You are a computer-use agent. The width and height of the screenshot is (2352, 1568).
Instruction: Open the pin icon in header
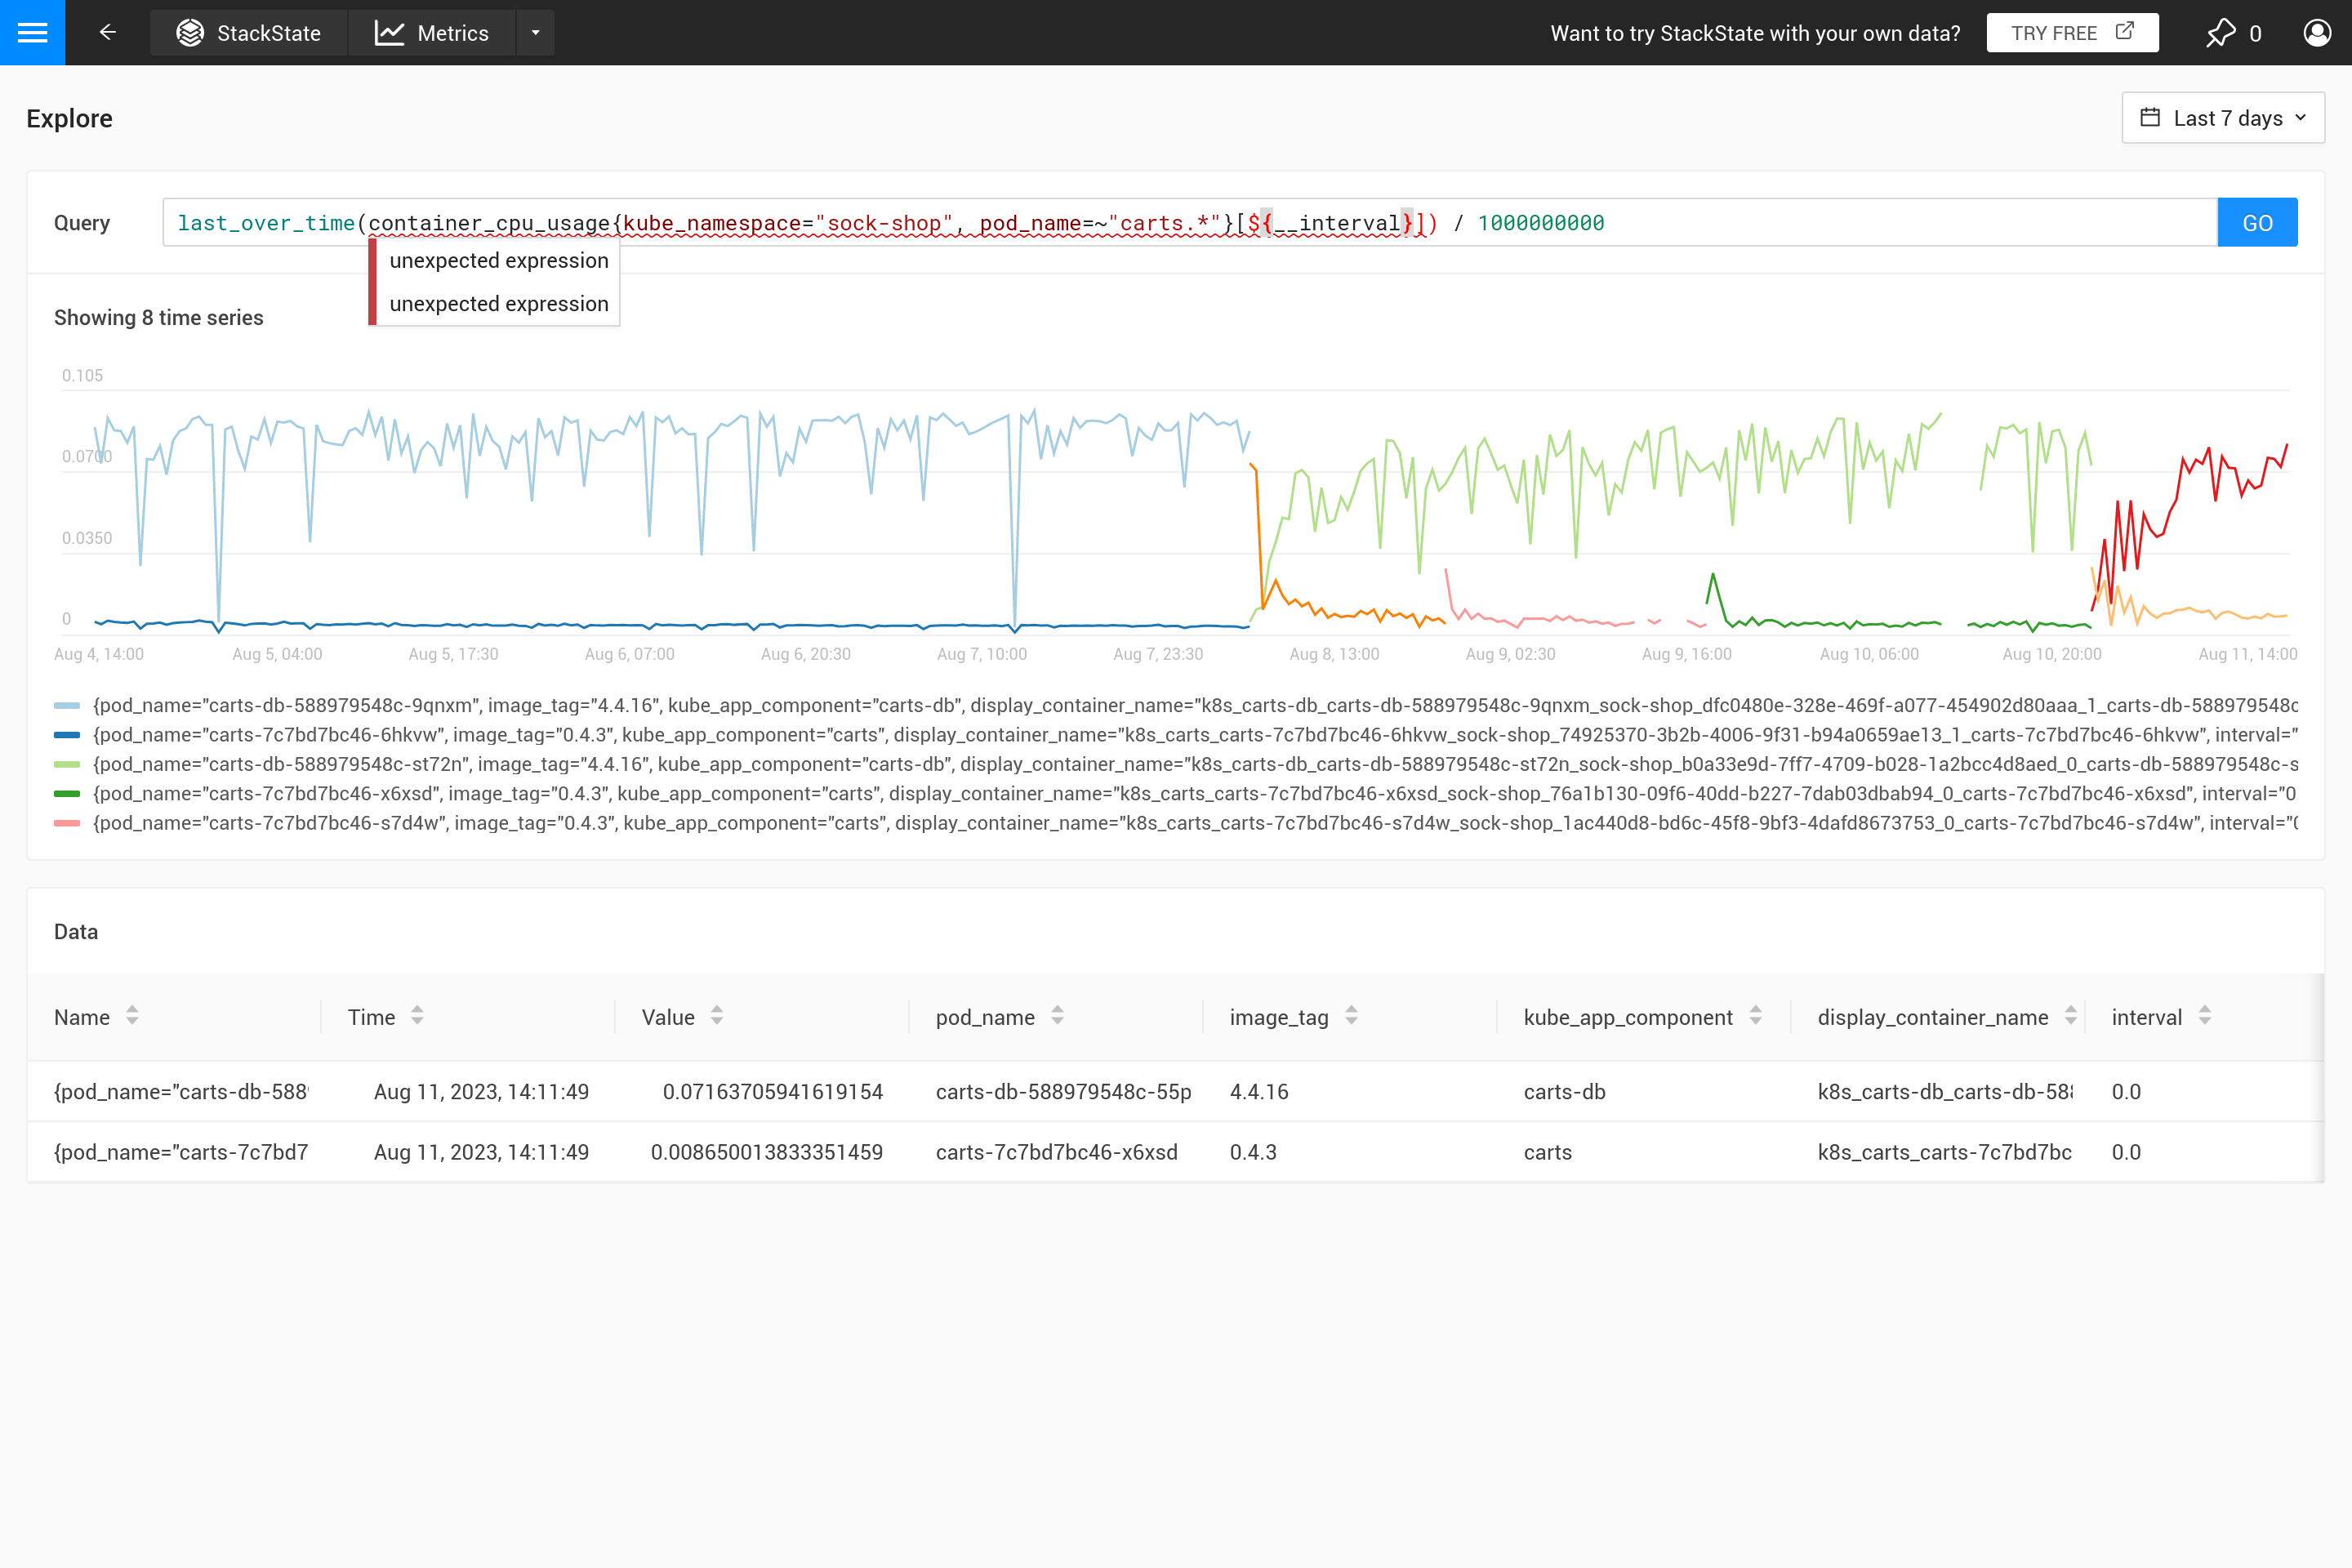click(2220, 33)
